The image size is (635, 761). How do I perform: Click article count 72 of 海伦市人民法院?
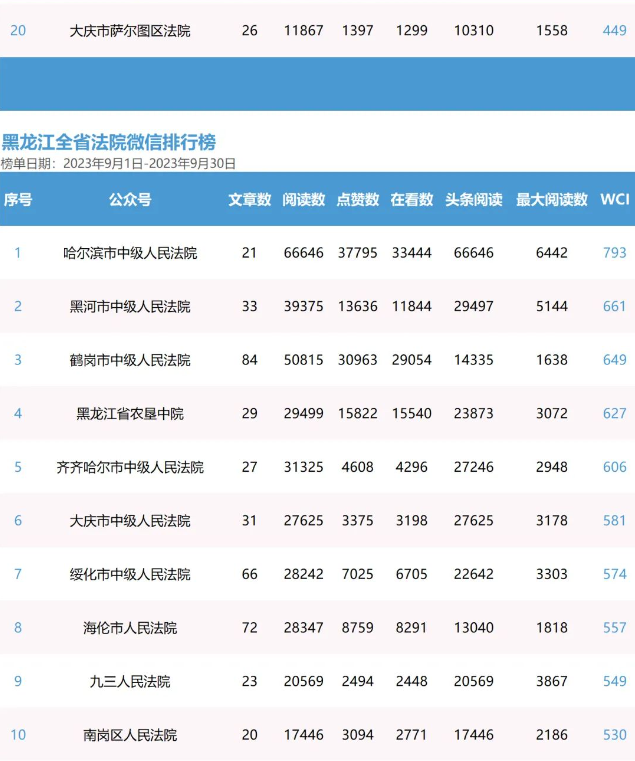[250, 628]
